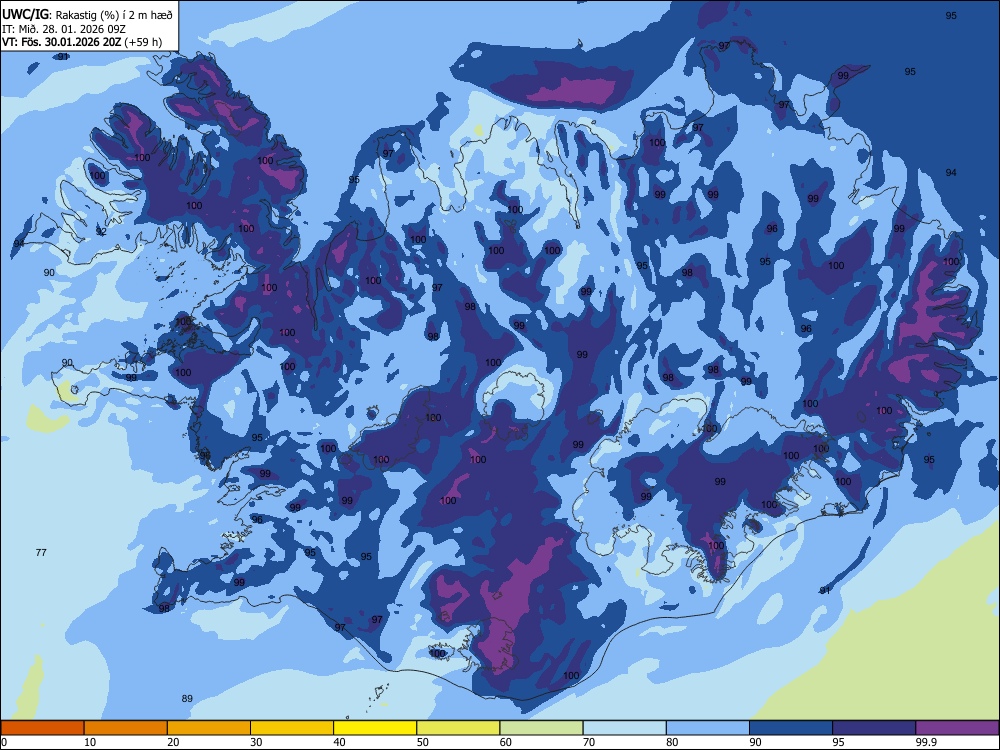Select the amber 20–30 color scale segment
Viewport: 1000px width, 750px height.
[209, 728]
